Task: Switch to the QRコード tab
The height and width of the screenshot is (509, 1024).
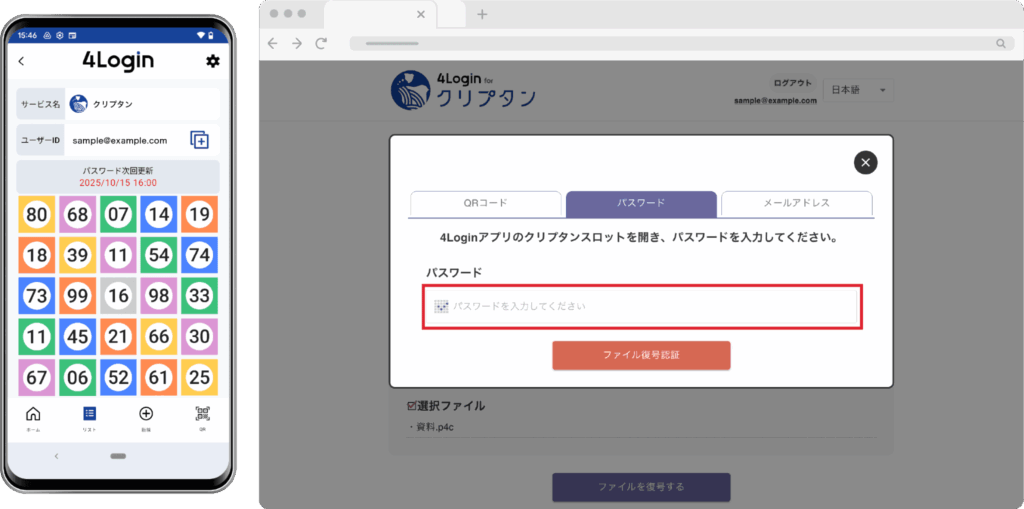Action: coord(485,203)
